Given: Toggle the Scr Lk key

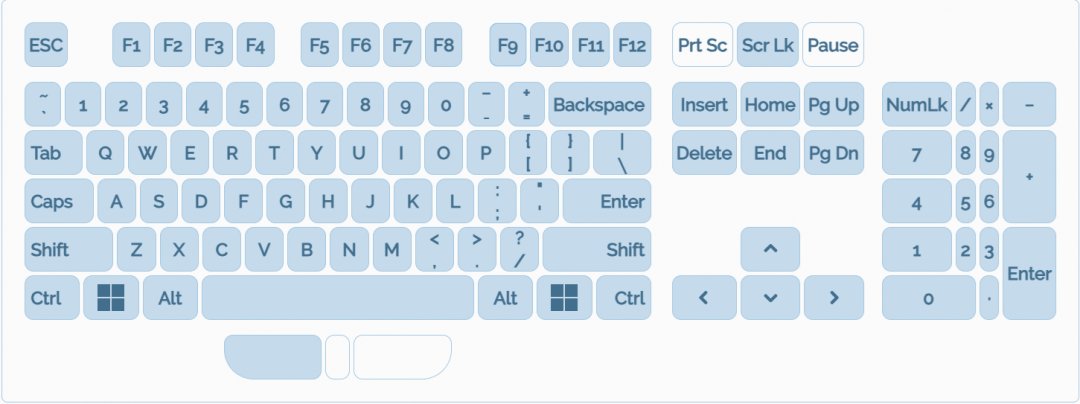Looking at the screenshot, I should (x=768, y=45).
